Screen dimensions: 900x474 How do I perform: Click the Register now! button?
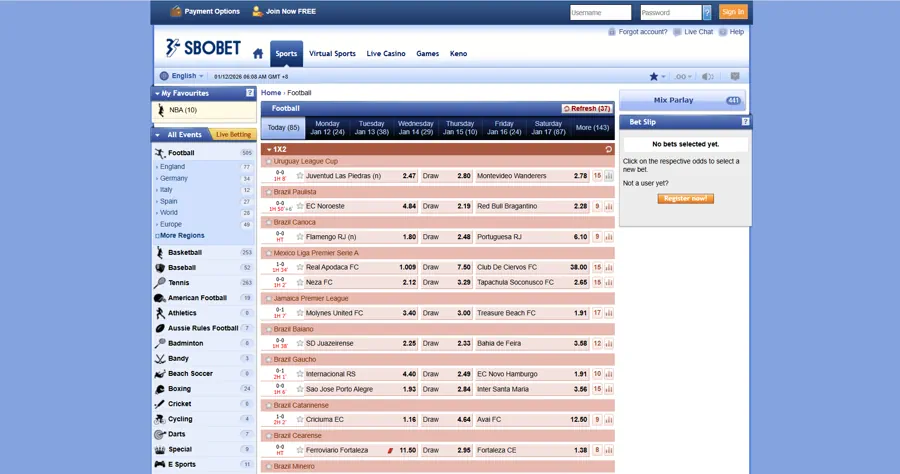click(685, 199)
